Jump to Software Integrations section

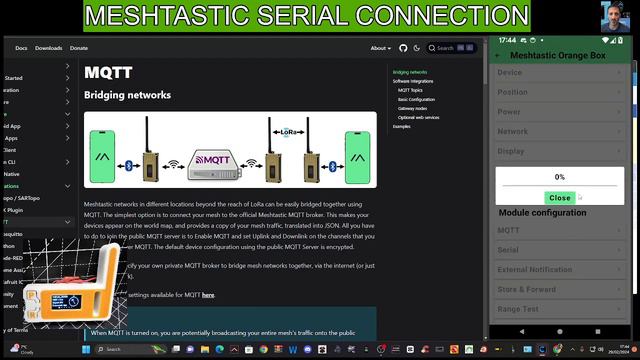coord(413,81)
